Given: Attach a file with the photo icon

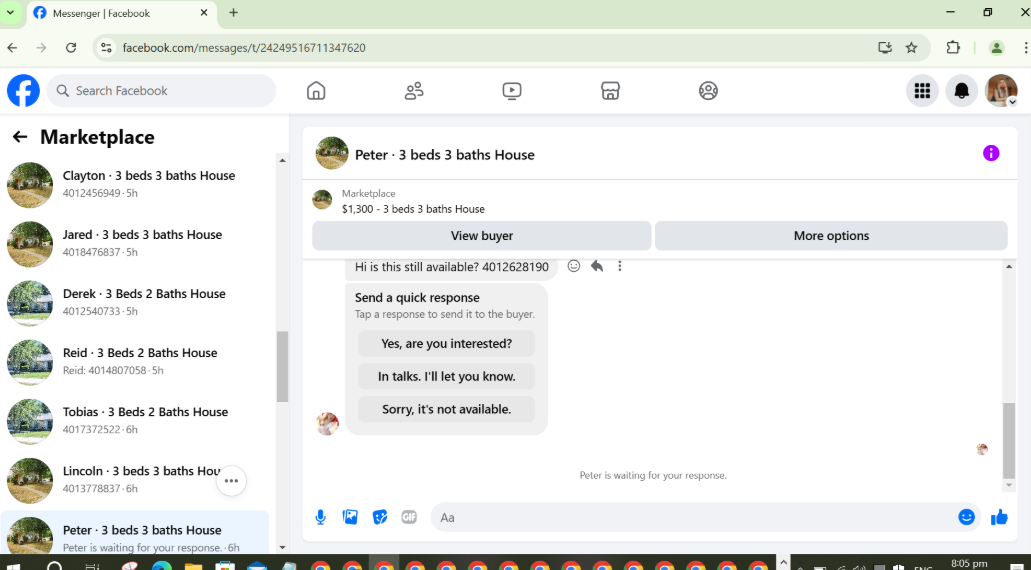Looking at the screenshot, I should pyautogui.click(x=350, y=517).
